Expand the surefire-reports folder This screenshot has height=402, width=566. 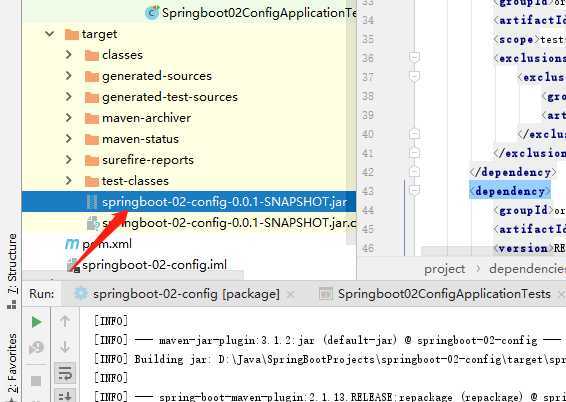pyautogui.click(x=69, y=160)
